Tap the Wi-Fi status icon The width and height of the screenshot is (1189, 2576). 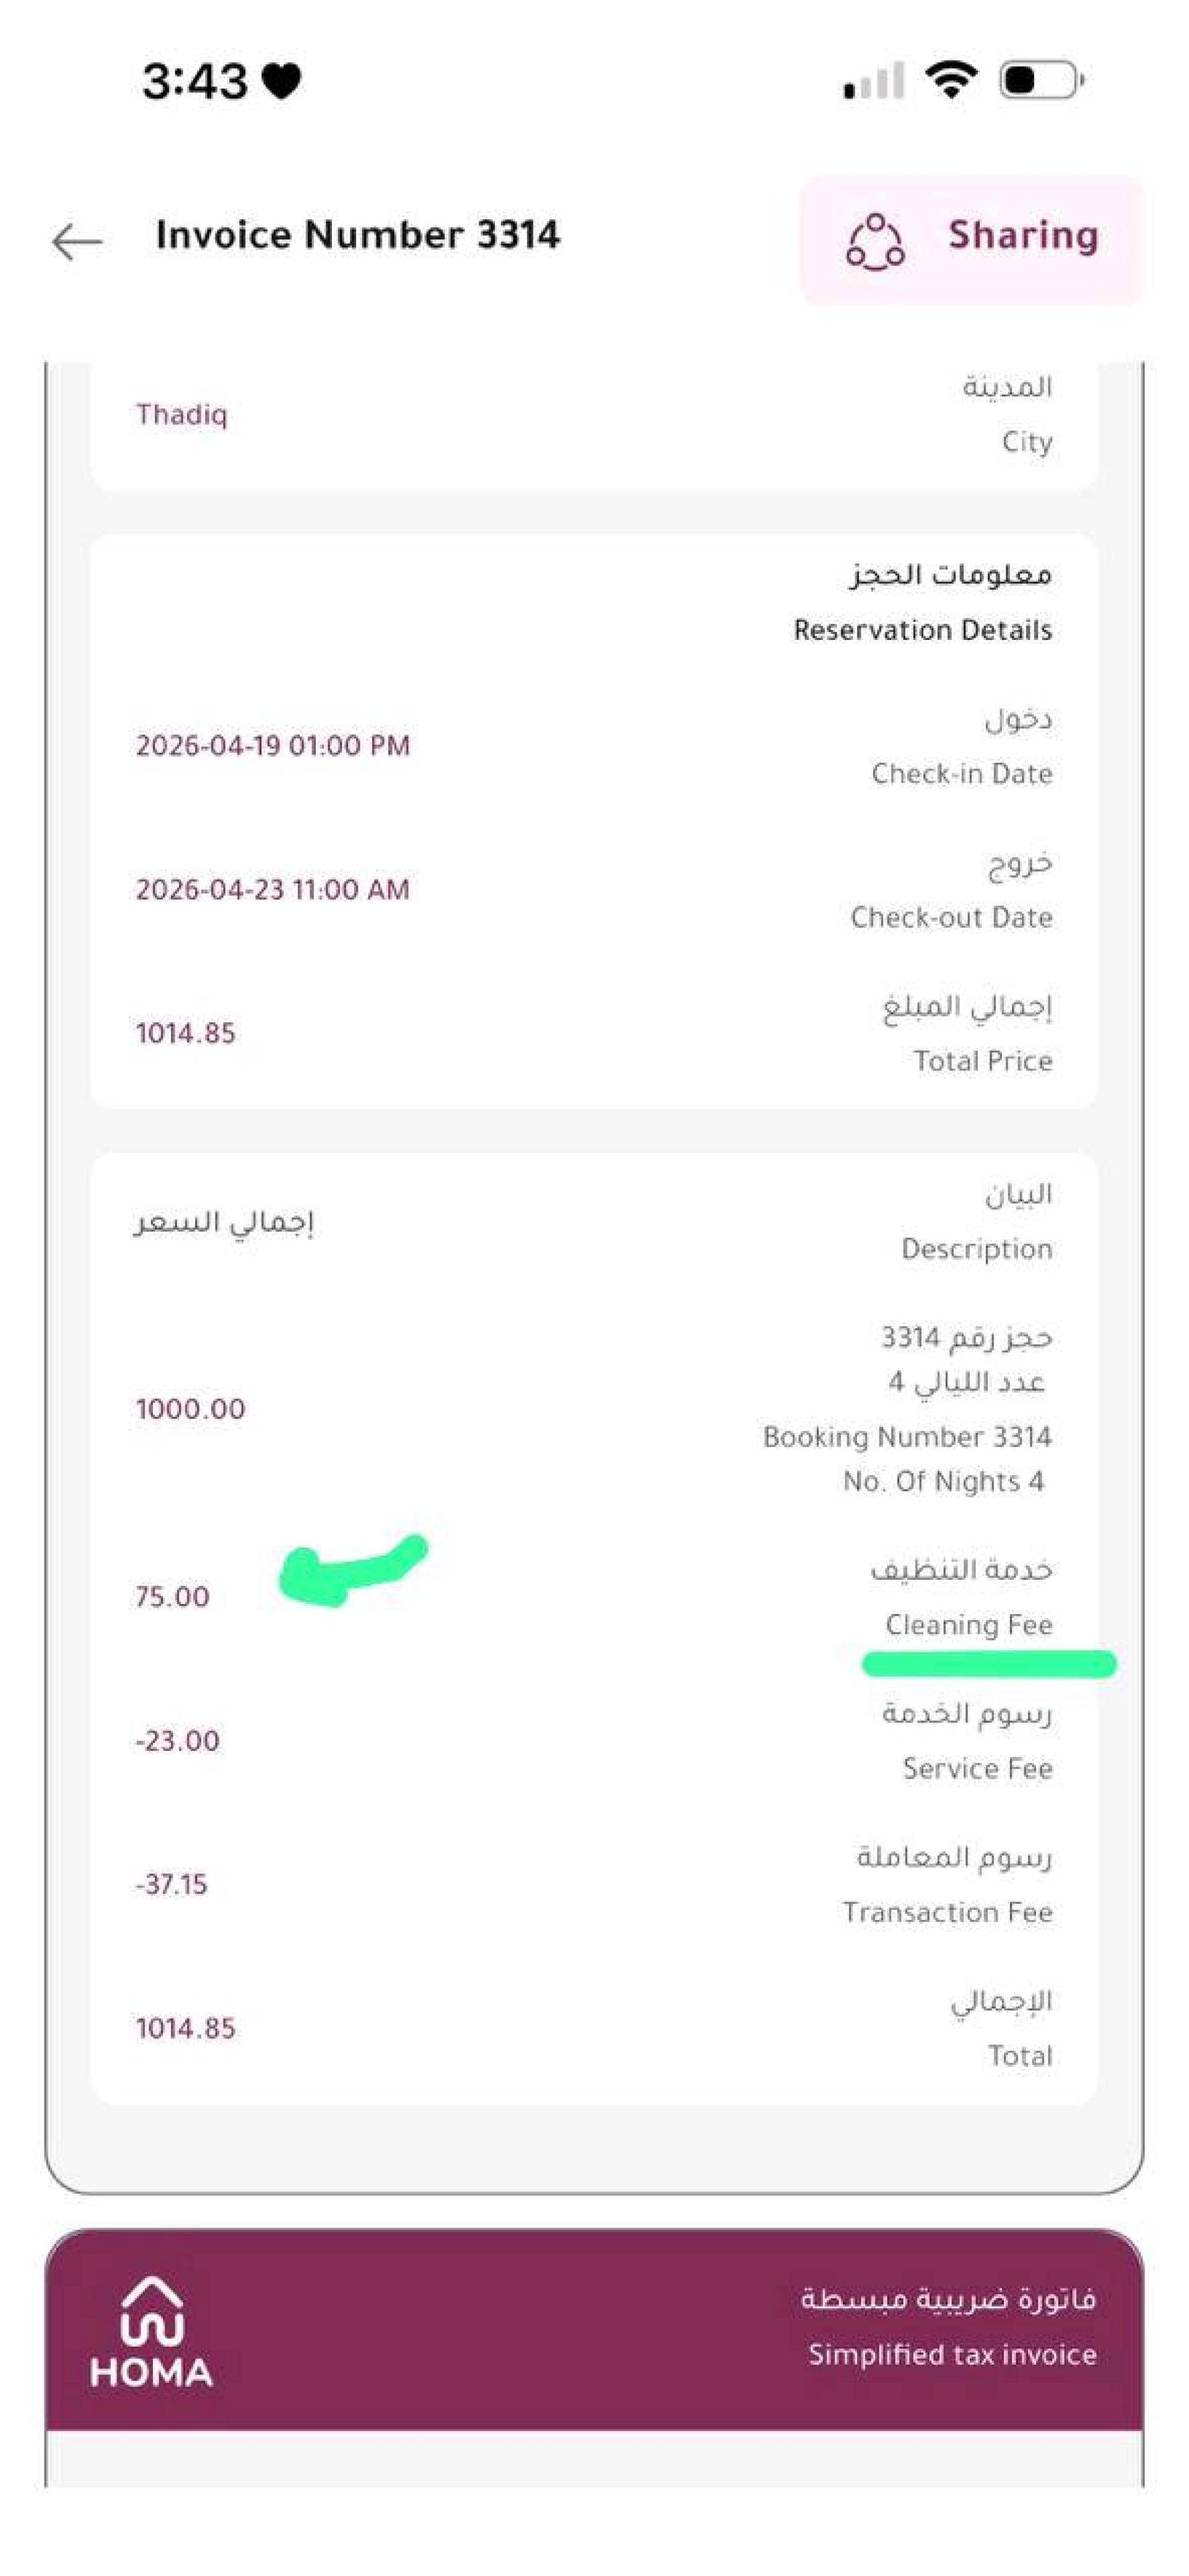point(951,79)
